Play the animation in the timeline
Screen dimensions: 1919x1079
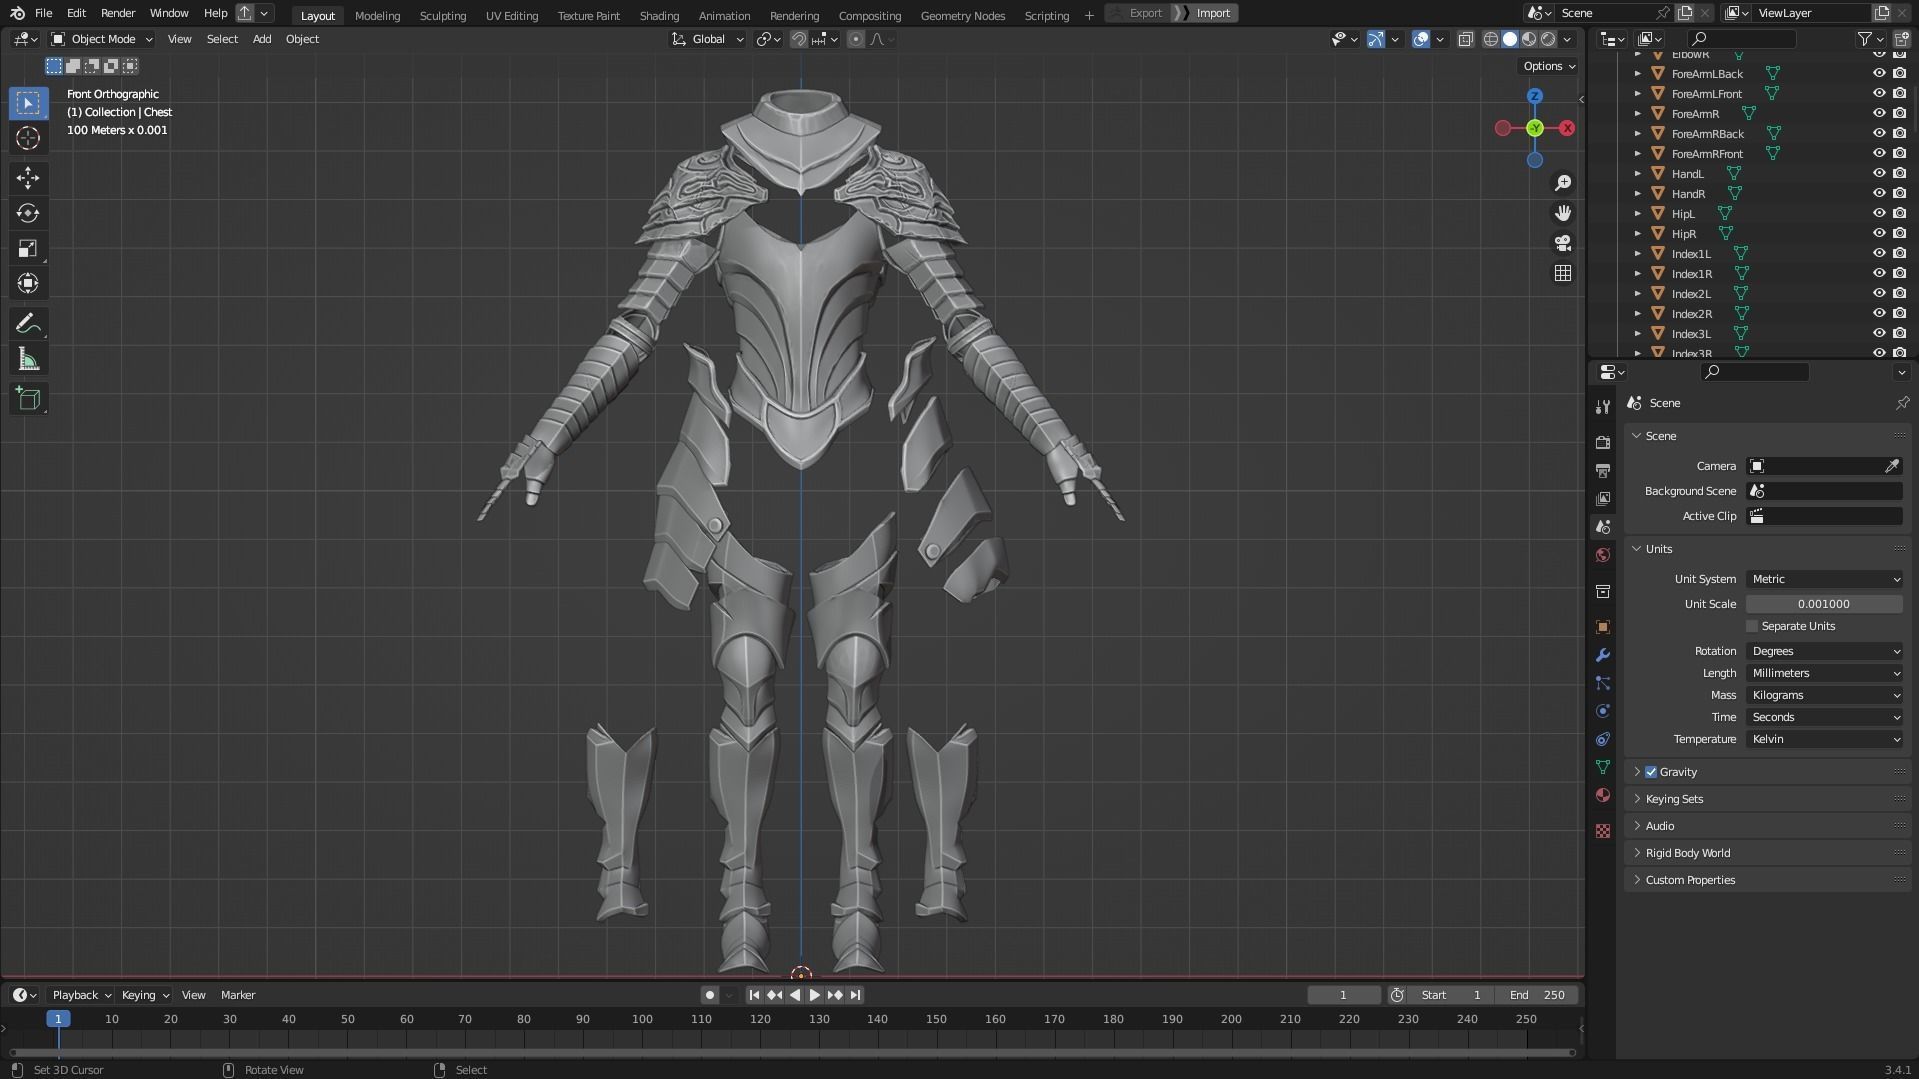814,995
